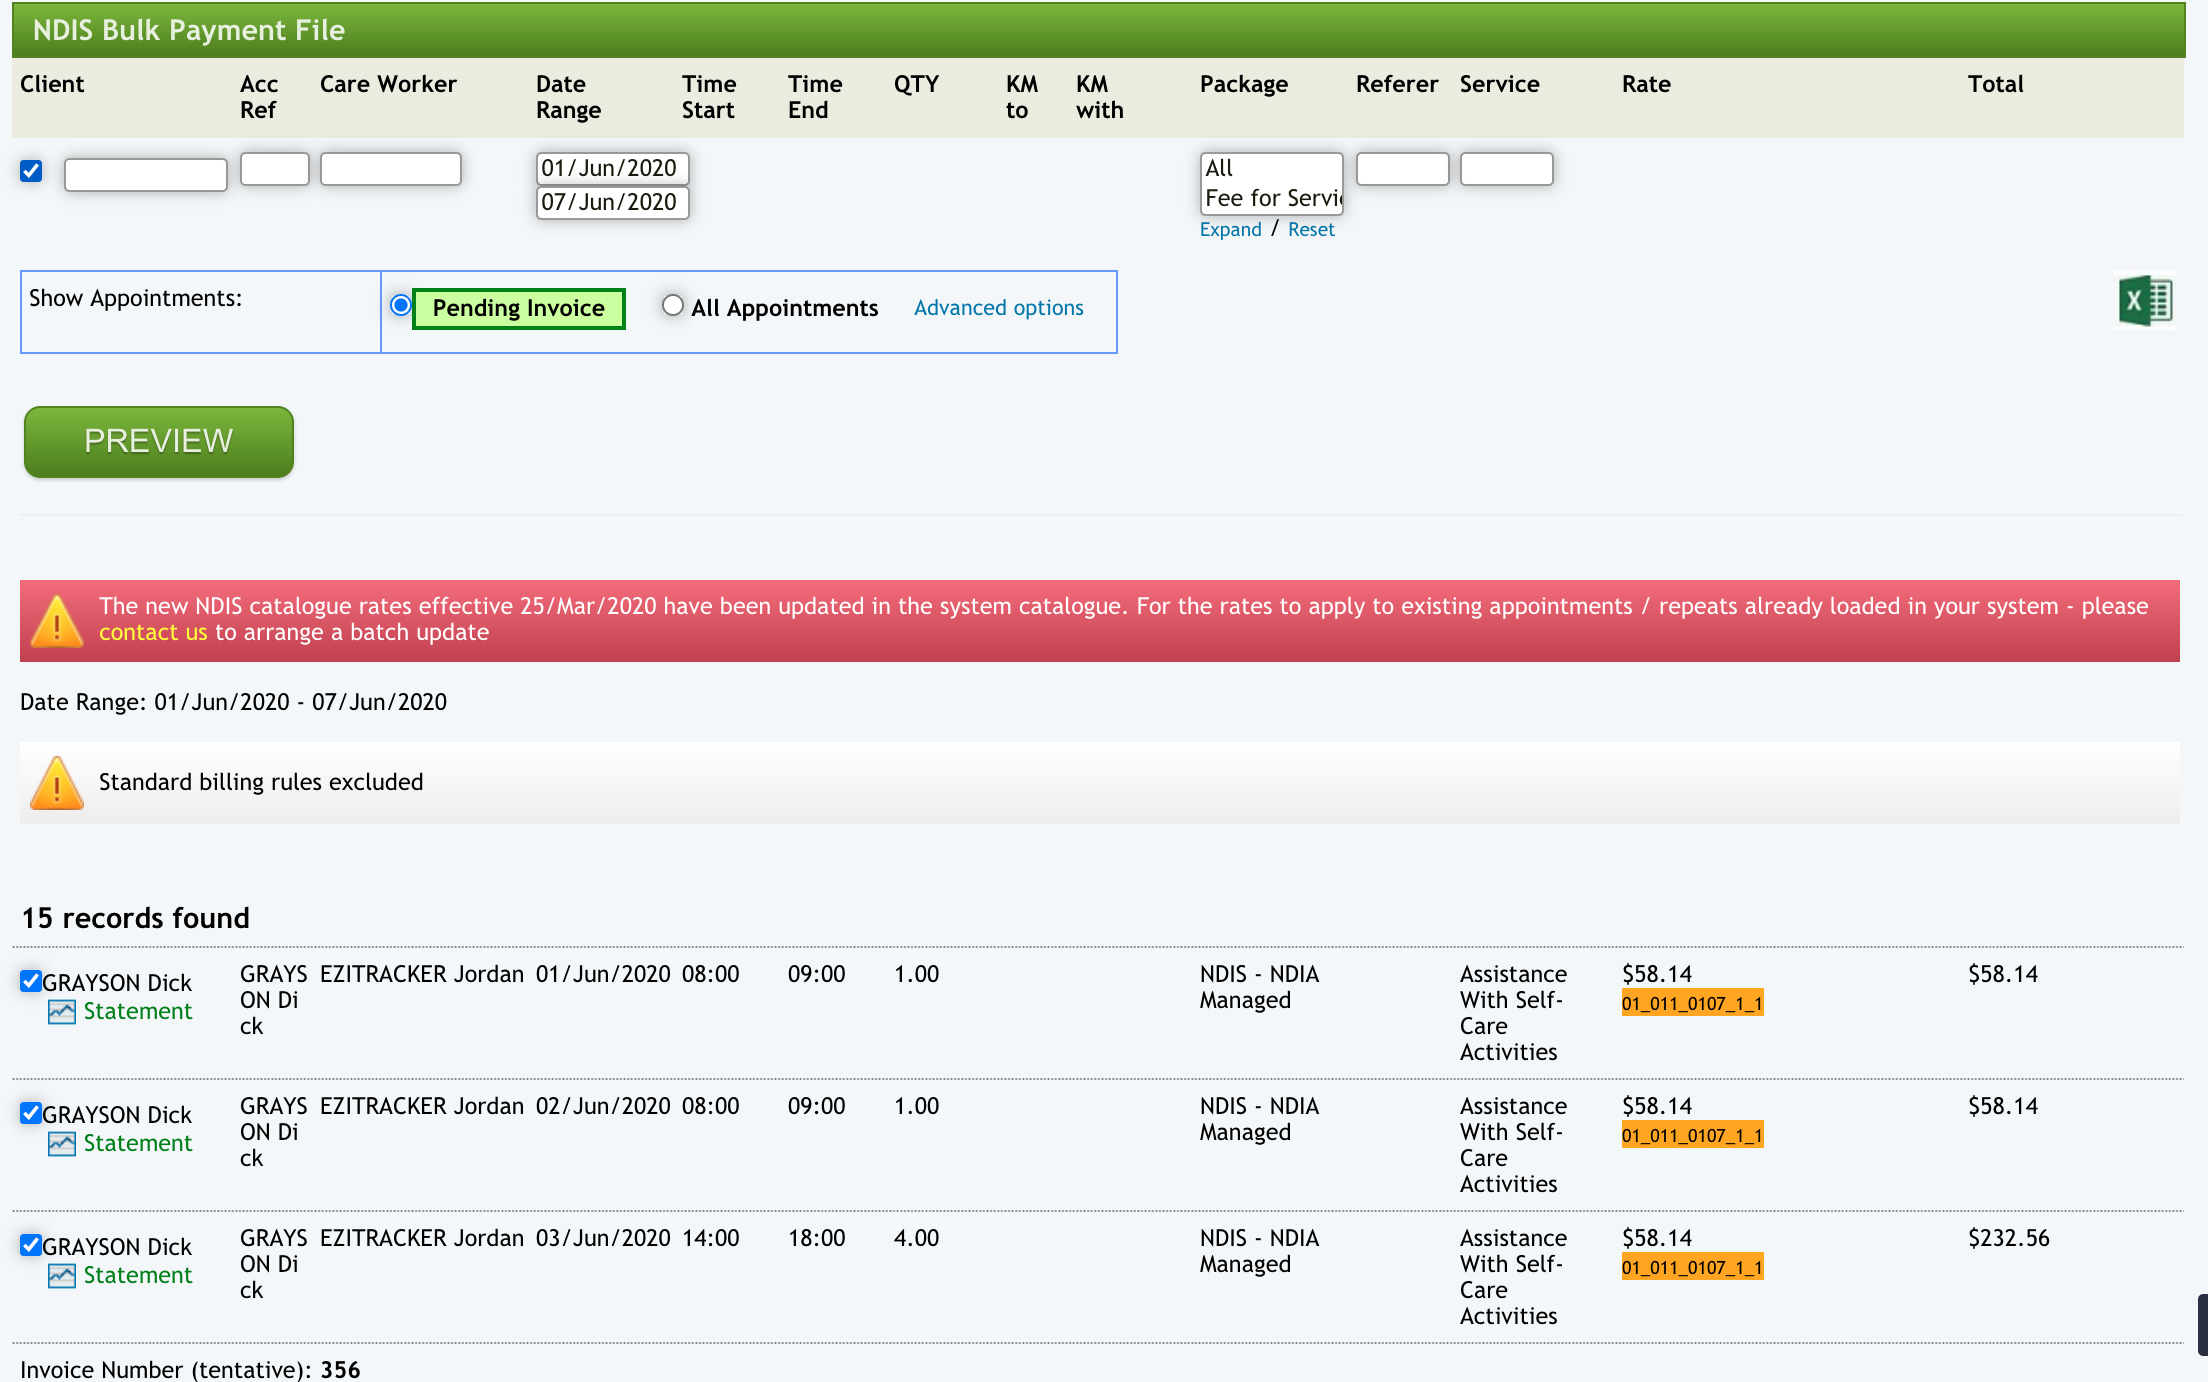Click the 'contact us' link in banner
The width and height of the screenshot is (2208, 1382).
pyautogui.click(x=153, y=632)
